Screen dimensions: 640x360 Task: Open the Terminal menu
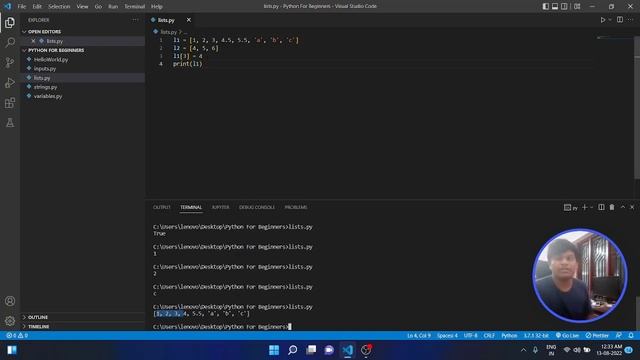coord(135,7)
